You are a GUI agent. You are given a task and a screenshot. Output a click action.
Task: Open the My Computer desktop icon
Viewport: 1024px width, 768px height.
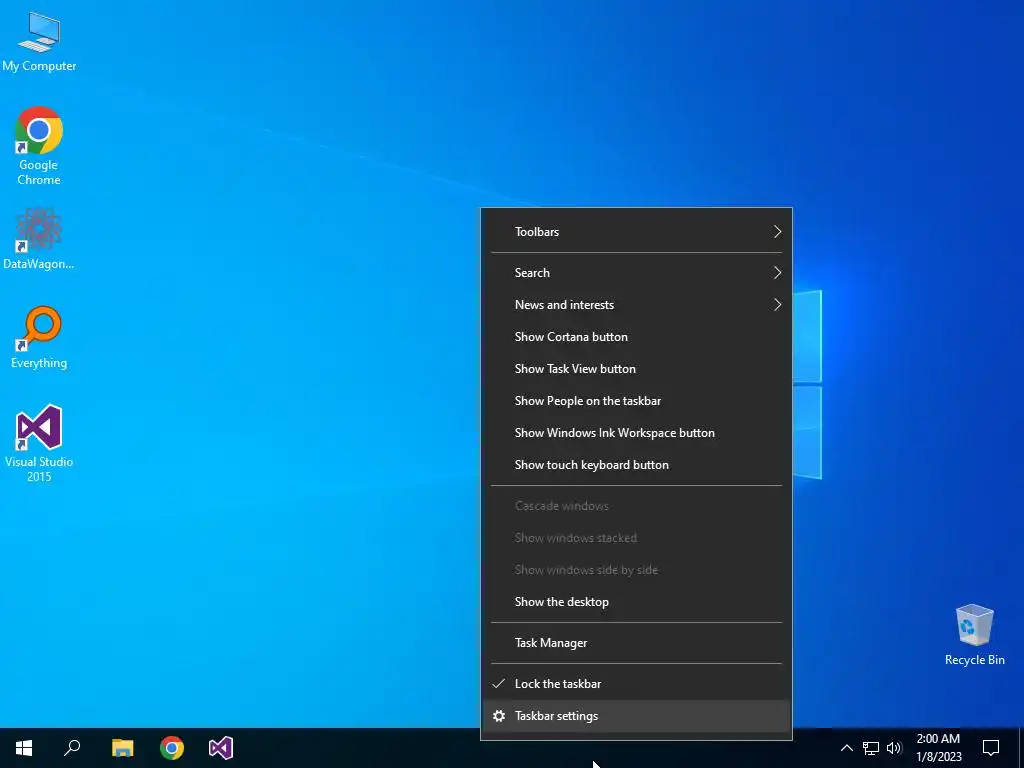39,42
